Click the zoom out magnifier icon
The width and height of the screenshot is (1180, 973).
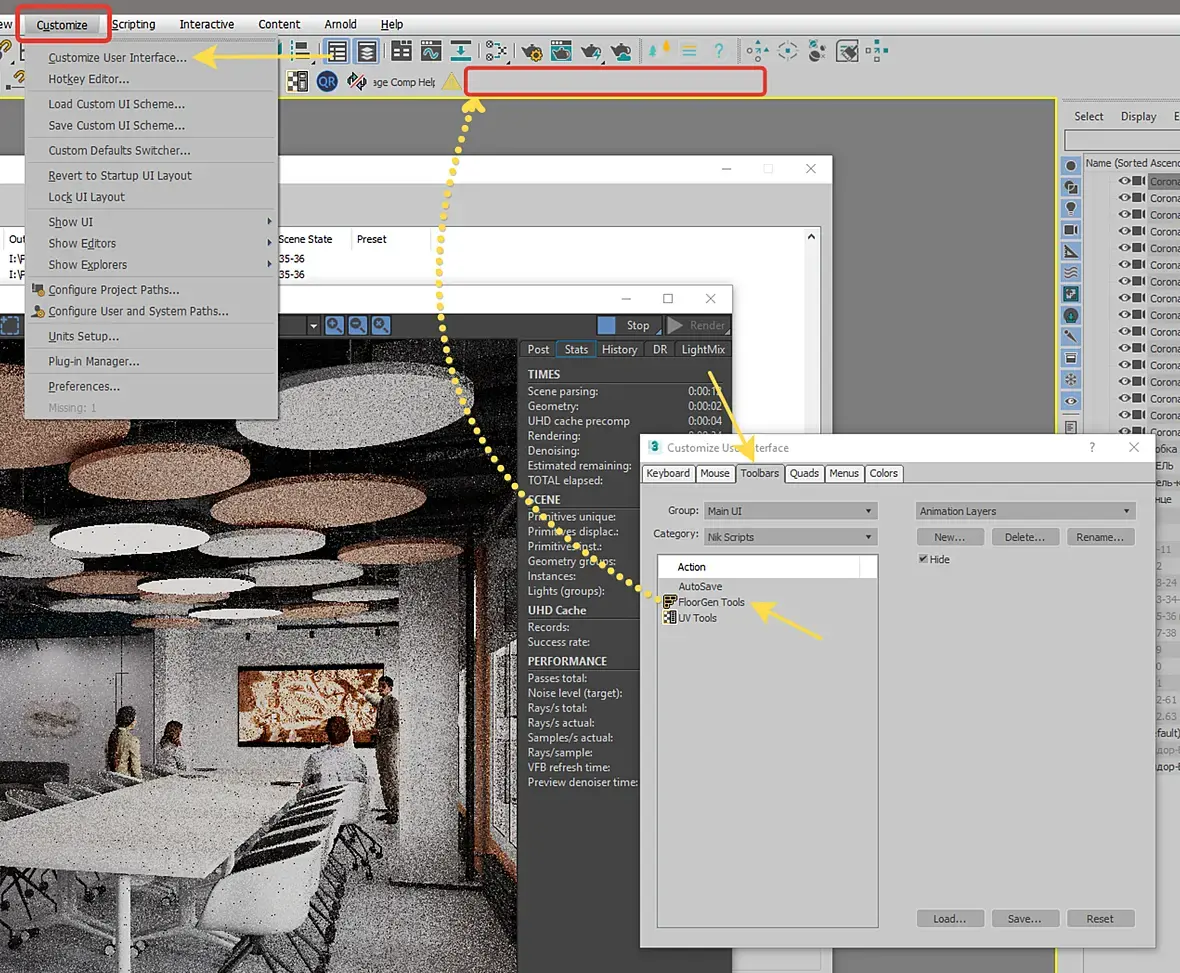(x=357, y=325)
